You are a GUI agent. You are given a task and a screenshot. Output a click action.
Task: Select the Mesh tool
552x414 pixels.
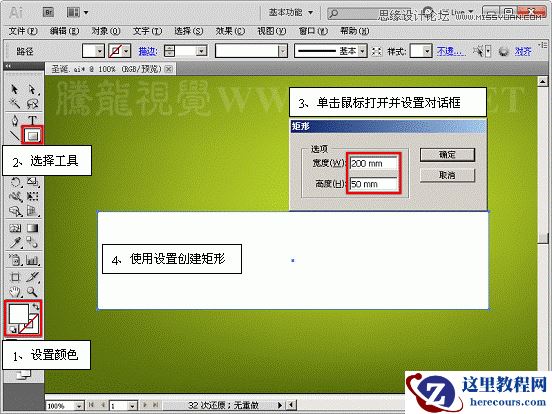tap(15, 228)
